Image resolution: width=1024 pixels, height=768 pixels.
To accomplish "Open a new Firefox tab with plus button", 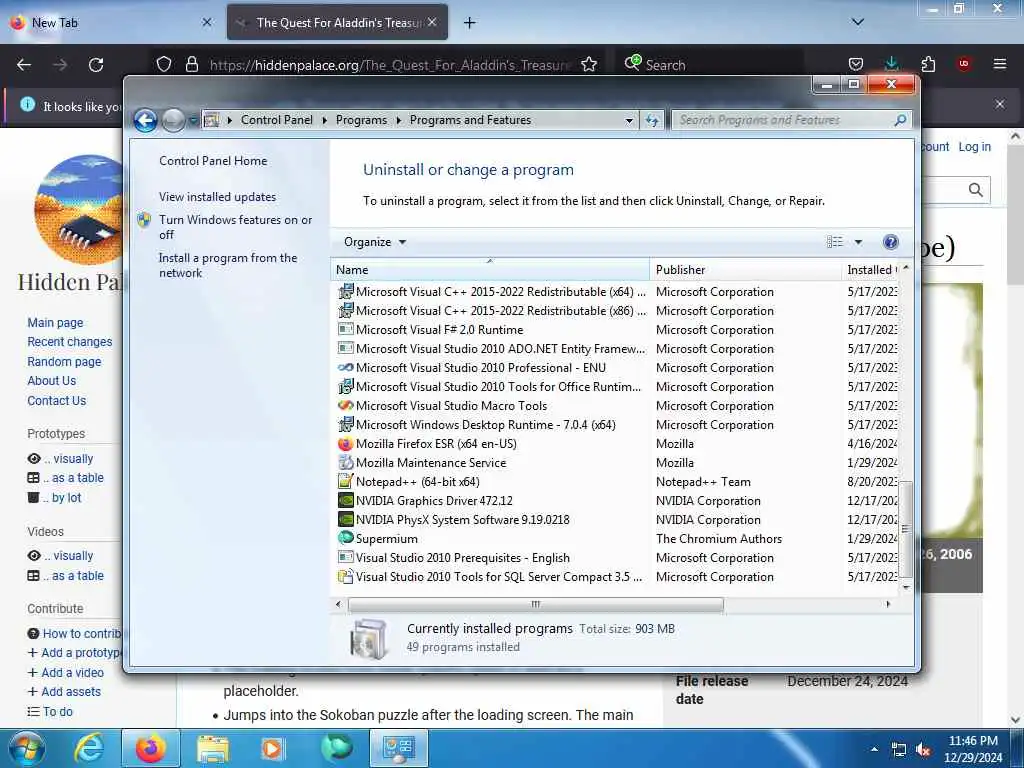I will [x=469, y=22].
